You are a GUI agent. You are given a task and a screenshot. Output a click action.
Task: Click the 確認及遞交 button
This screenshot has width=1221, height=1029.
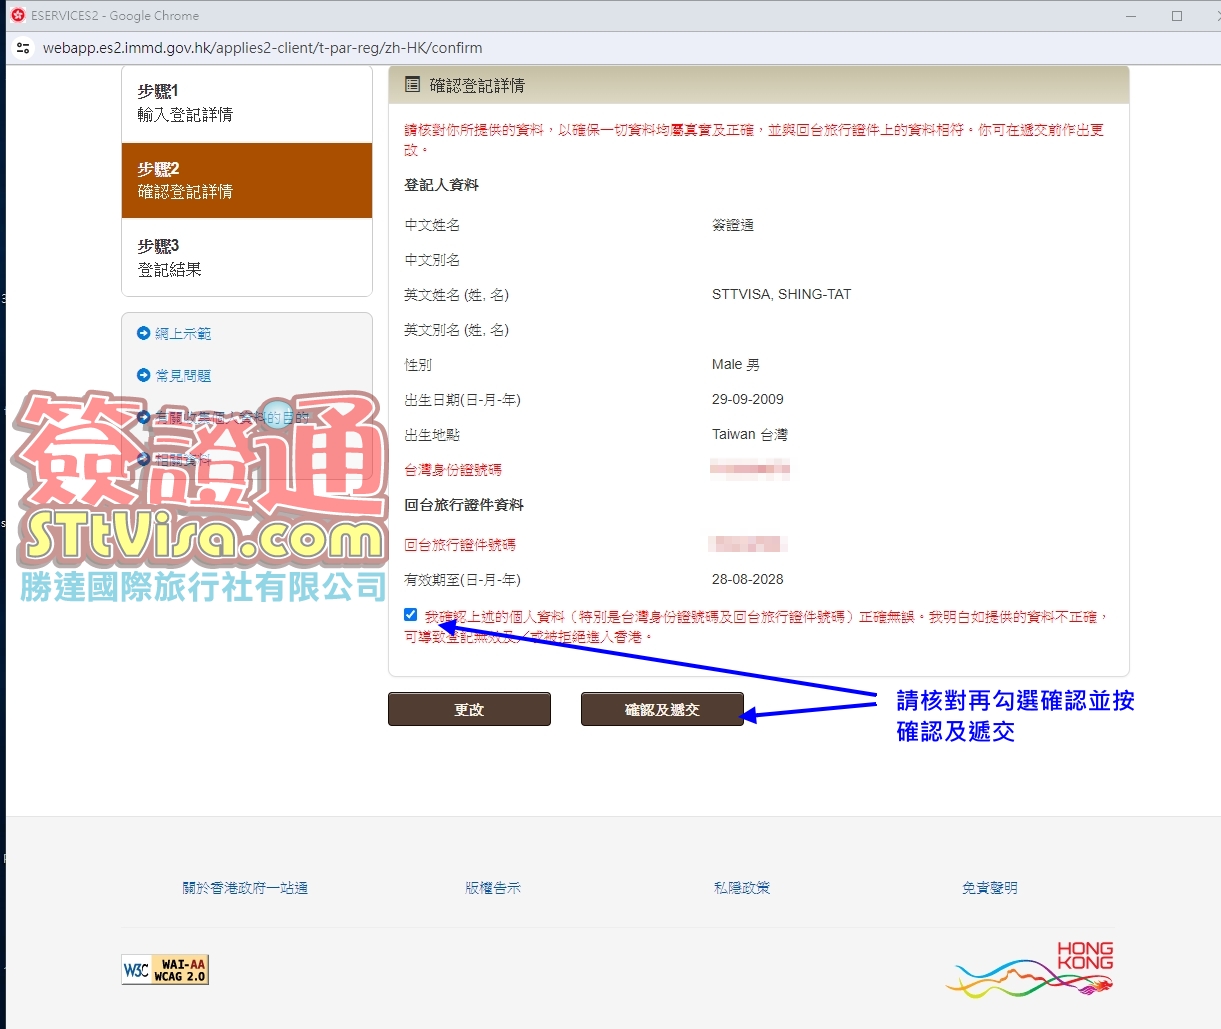662,709
